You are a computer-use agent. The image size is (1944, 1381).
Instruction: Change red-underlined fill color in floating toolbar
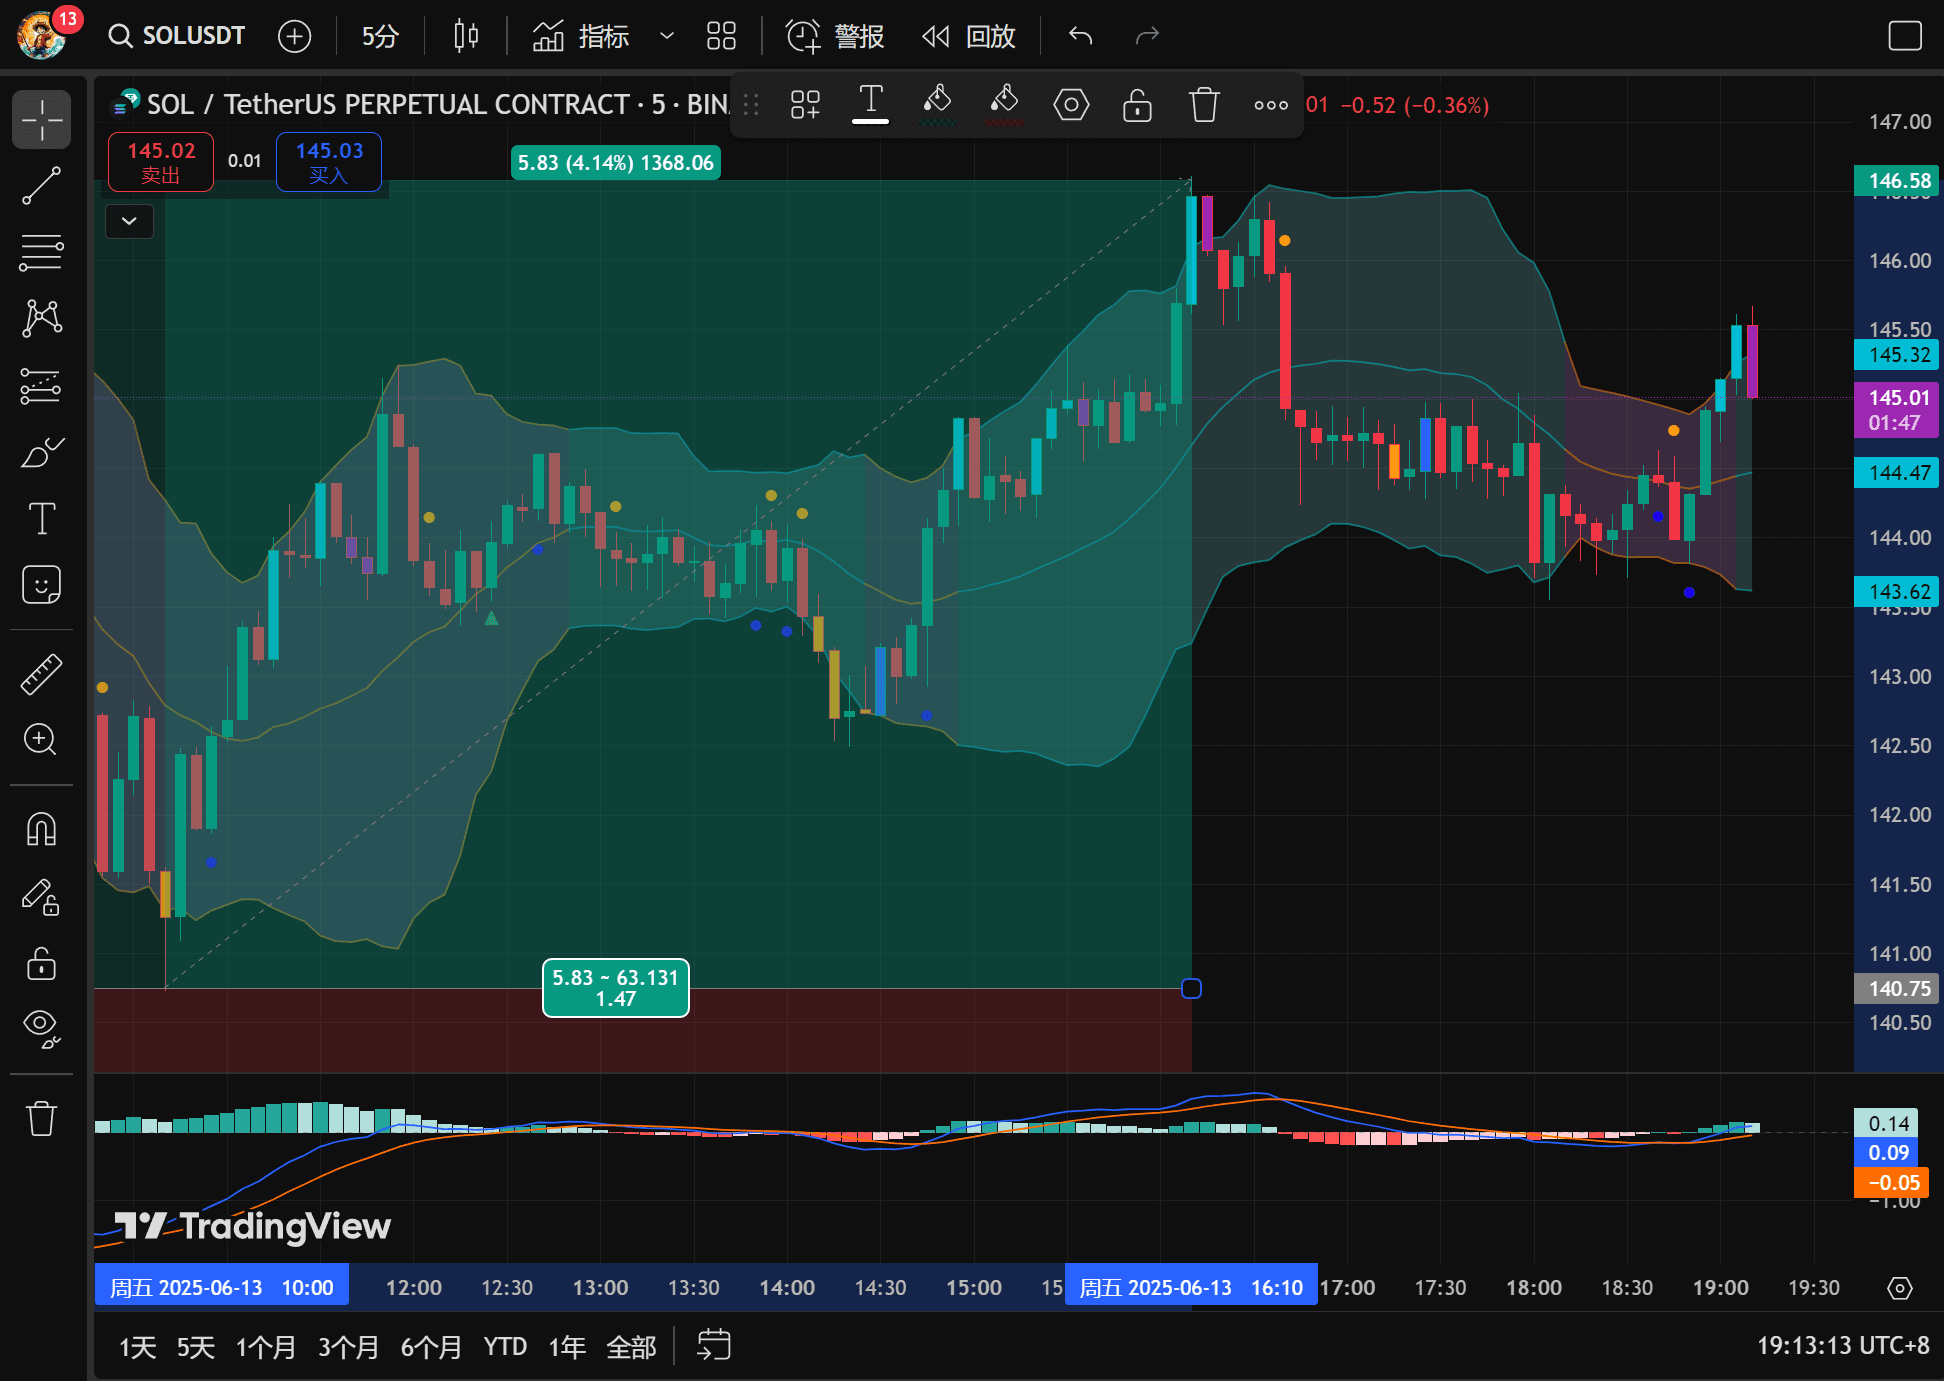click(x=1004, y=104)
